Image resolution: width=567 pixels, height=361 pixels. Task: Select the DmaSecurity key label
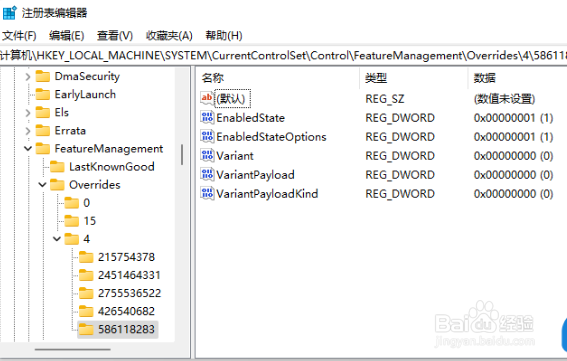coord(87,76)
